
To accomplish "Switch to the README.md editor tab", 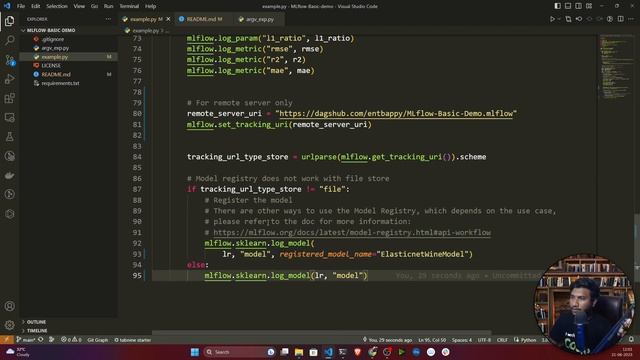I will point(203,19).
